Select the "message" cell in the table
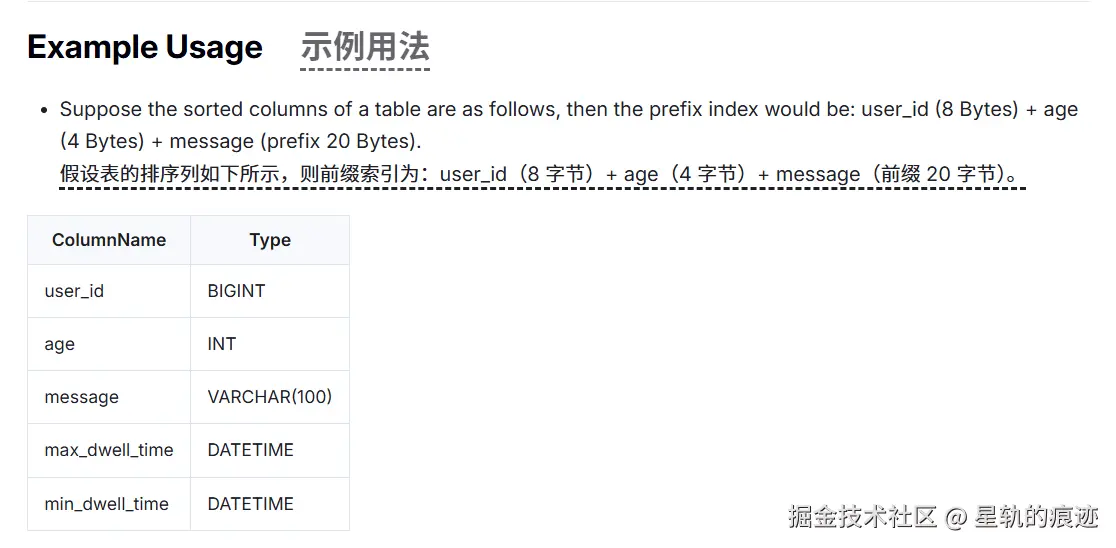The width and height of the screenshot is (1116, 548). coord(81,397)
